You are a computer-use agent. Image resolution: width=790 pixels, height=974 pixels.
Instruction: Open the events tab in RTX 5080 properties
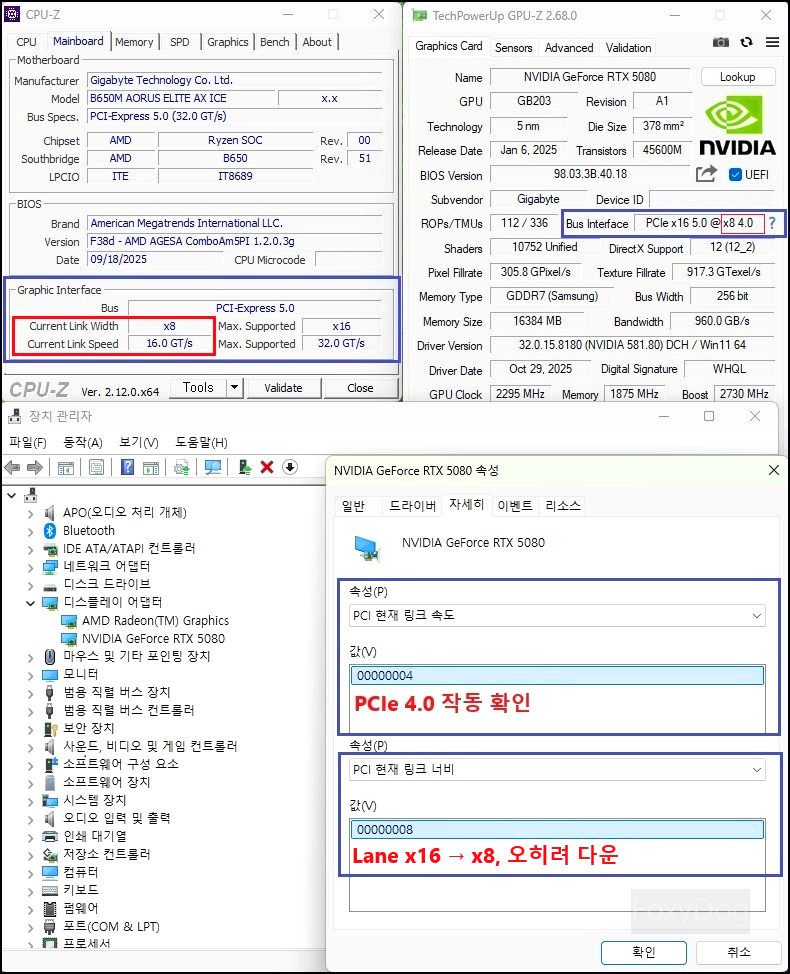[x=515, y=506]
